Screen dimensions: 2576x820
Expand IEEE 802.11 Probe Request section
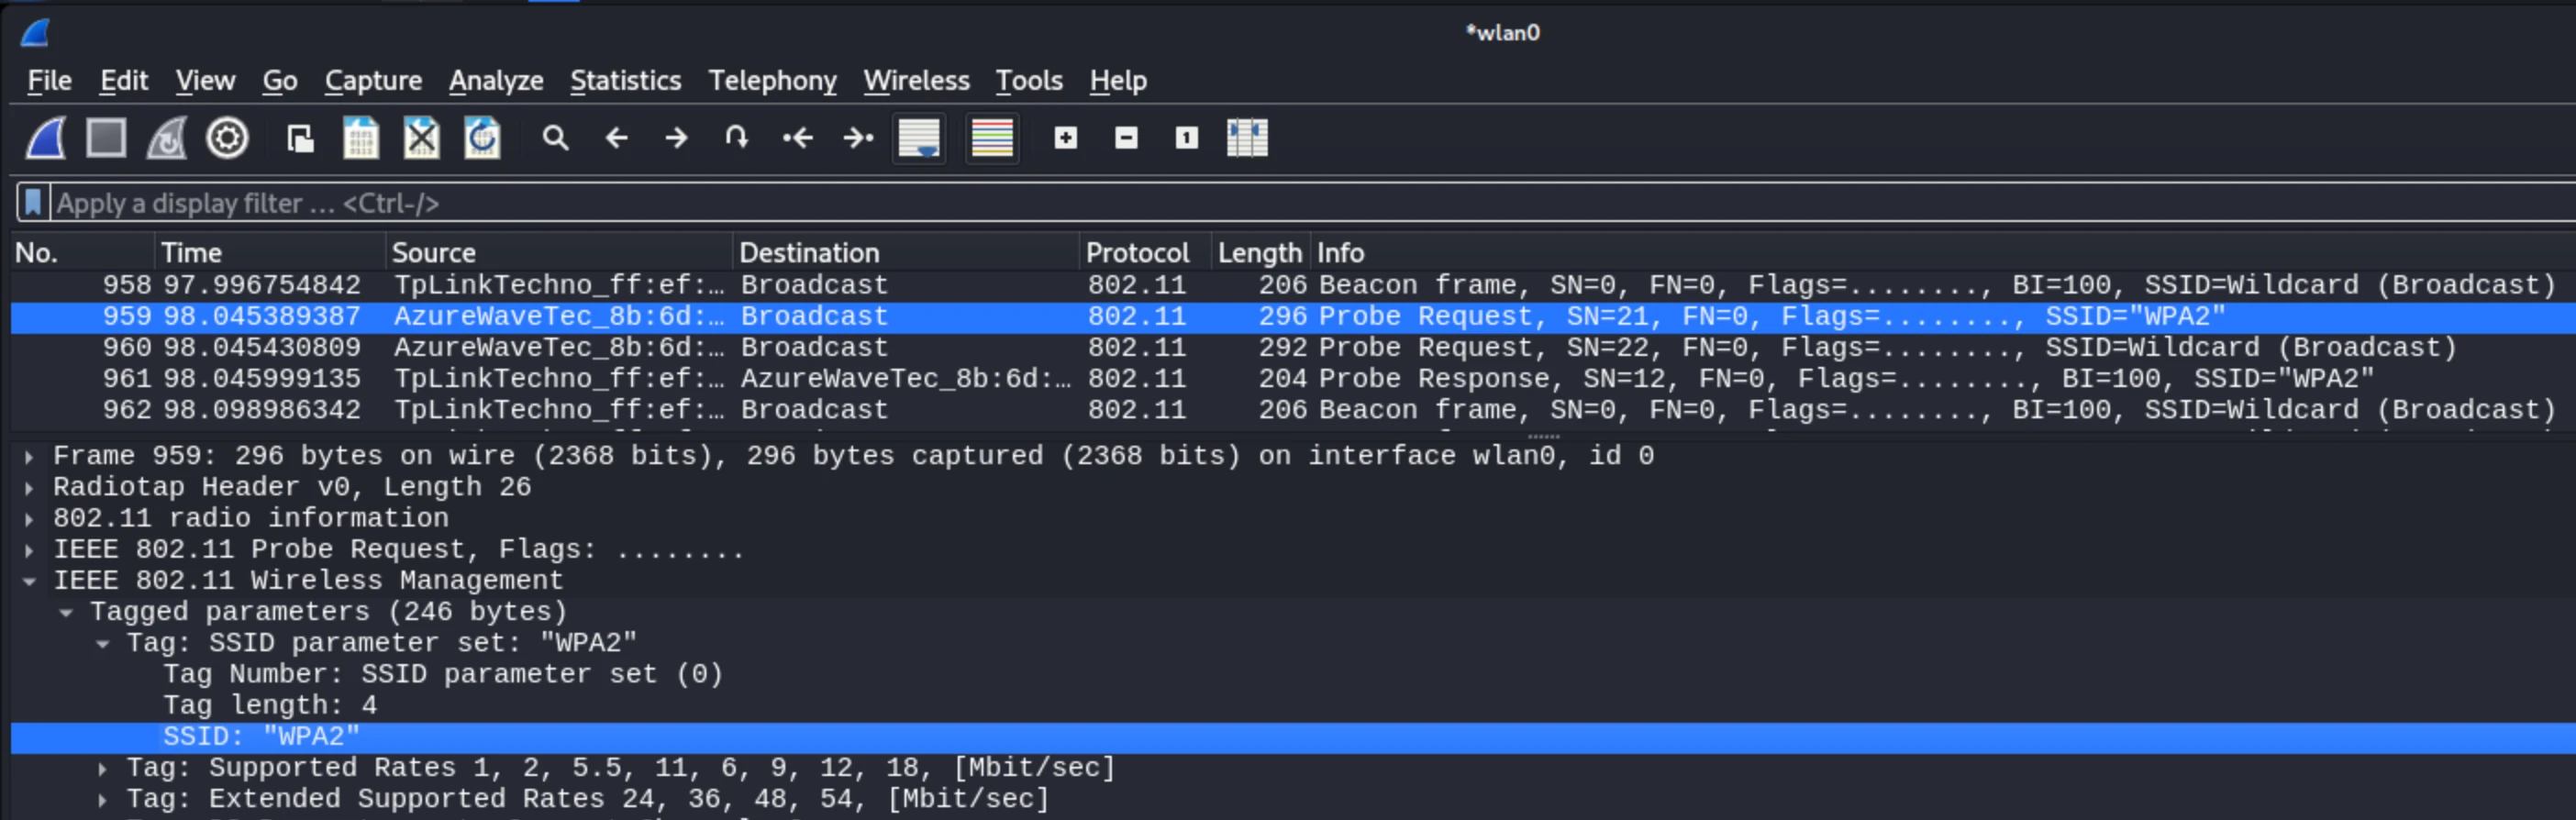tap(29, 550)
